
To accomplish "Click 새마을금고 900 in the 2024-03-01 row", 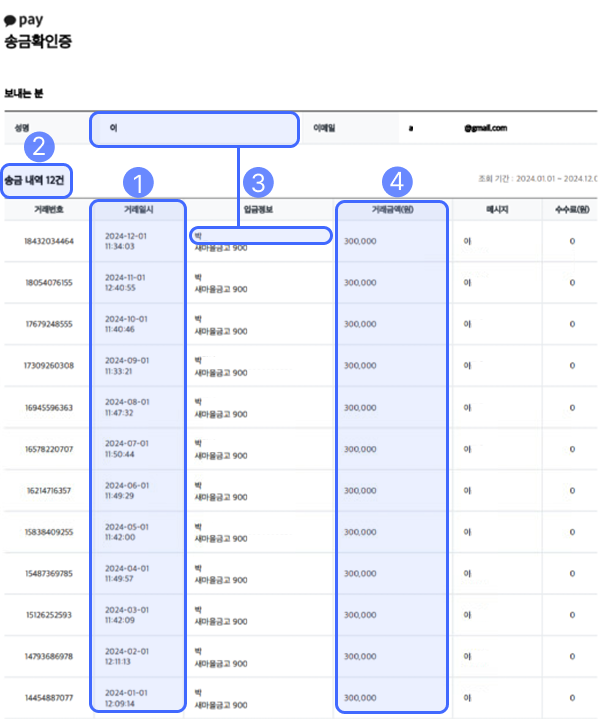I will tap(221, 621).
